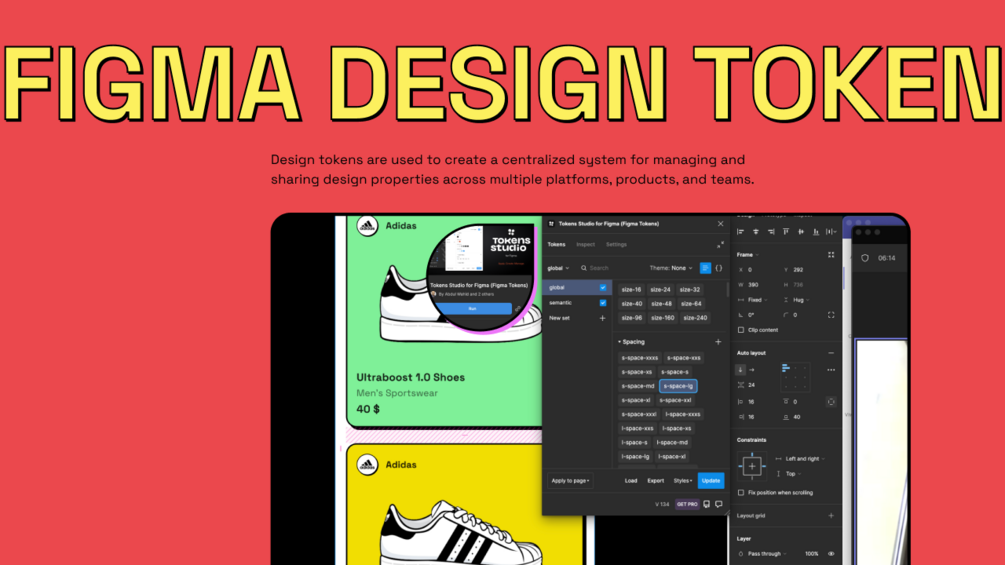Click the align bottom icon
The width and height of the screenshot is (1005, 565).
816,232
